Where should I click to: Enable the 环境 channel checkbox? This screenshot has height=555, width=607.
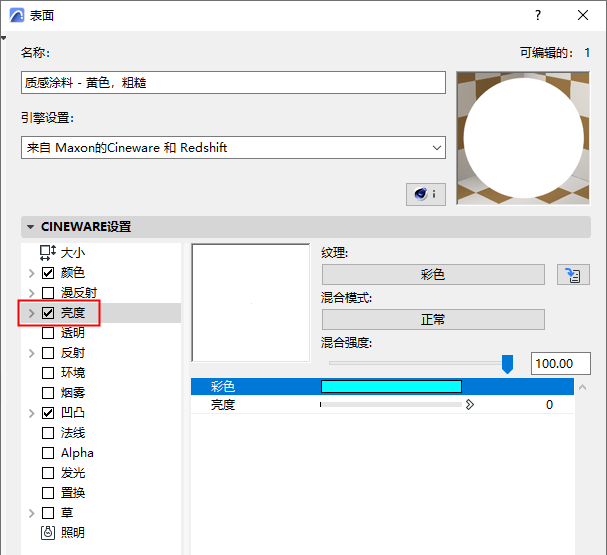coord(48,373)
